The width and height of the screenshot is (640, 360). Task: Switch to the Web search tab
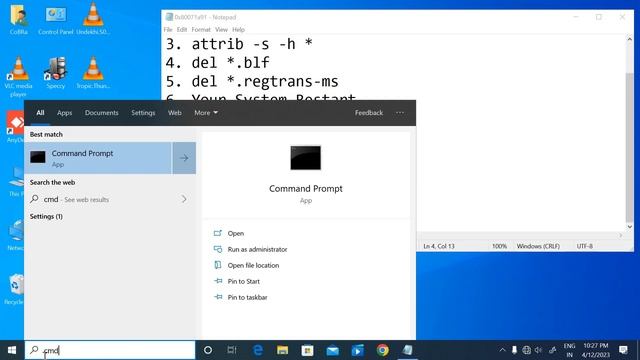[175, 113]
